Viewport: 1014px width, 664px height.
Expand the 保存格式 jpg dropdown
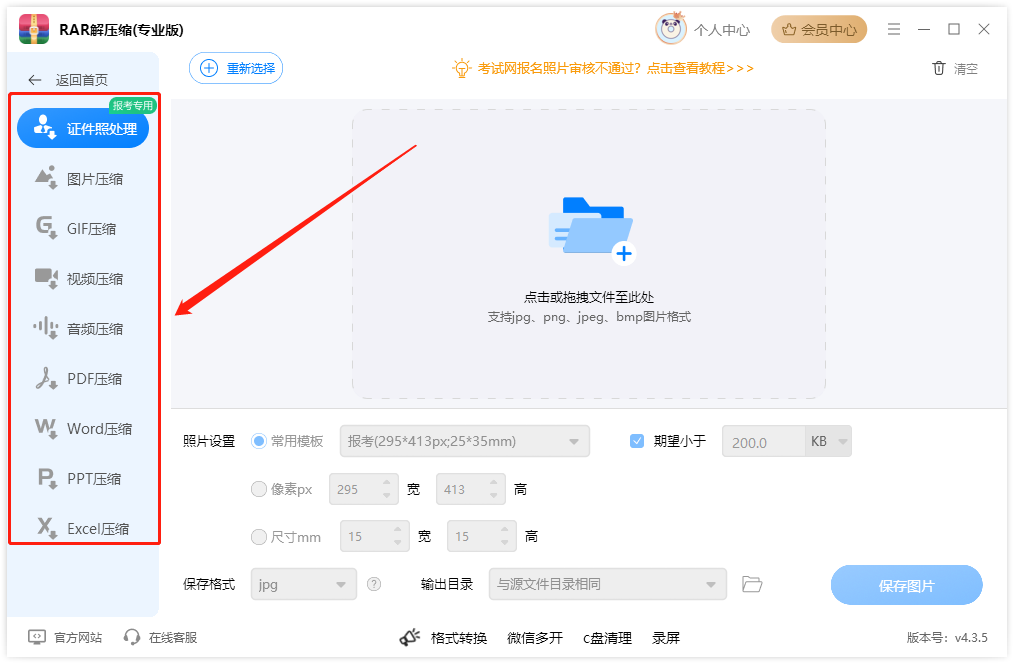303,584
